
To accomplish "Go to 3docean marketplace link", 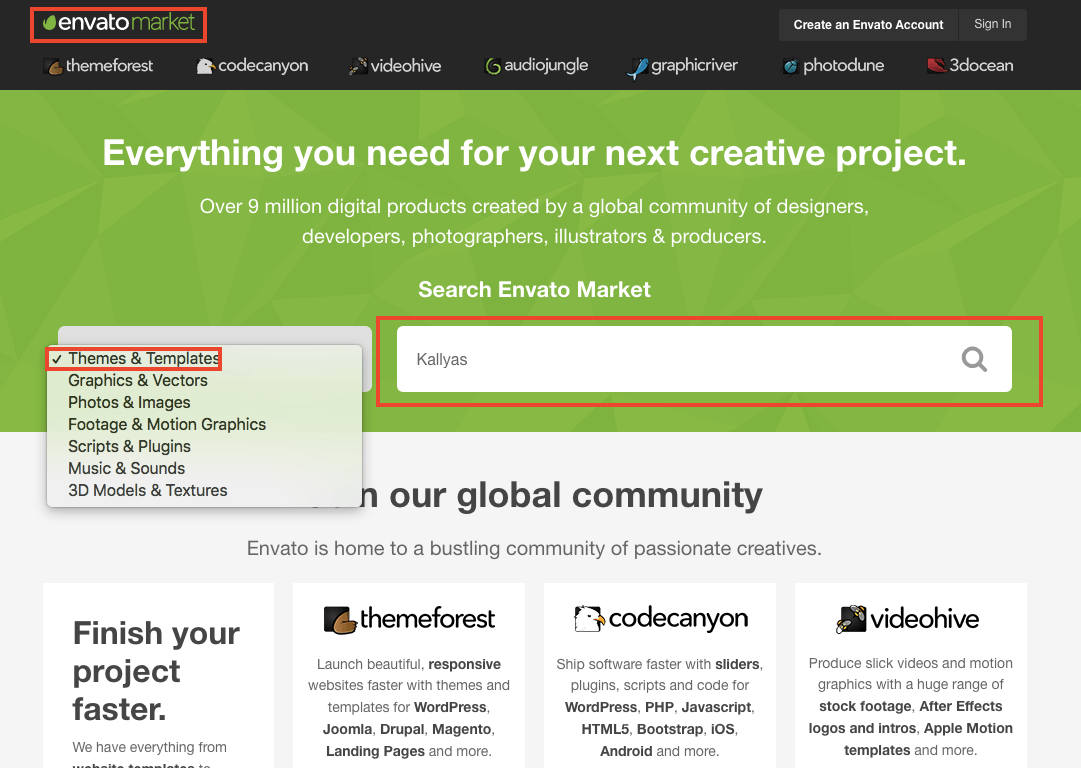I will (x=970, y=66).
